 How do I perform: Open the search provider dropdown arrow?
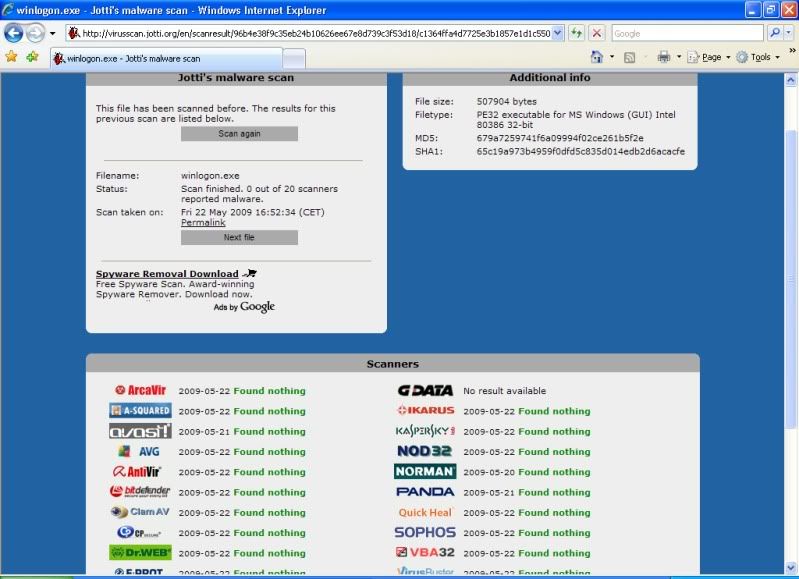point(788,33)
